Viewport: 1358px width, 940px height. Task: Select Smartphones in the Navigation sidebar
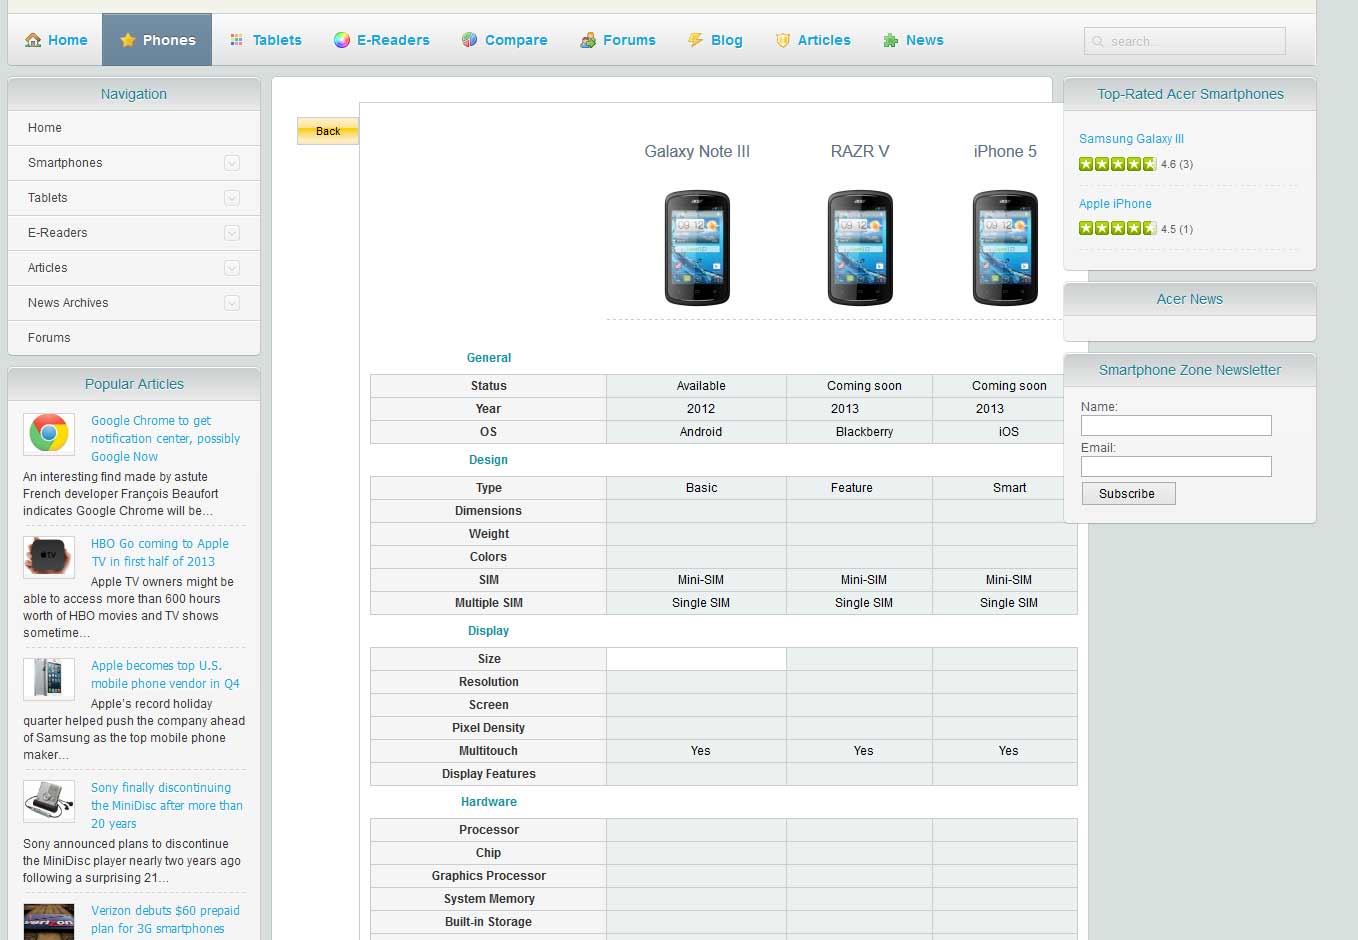[134, 163]
